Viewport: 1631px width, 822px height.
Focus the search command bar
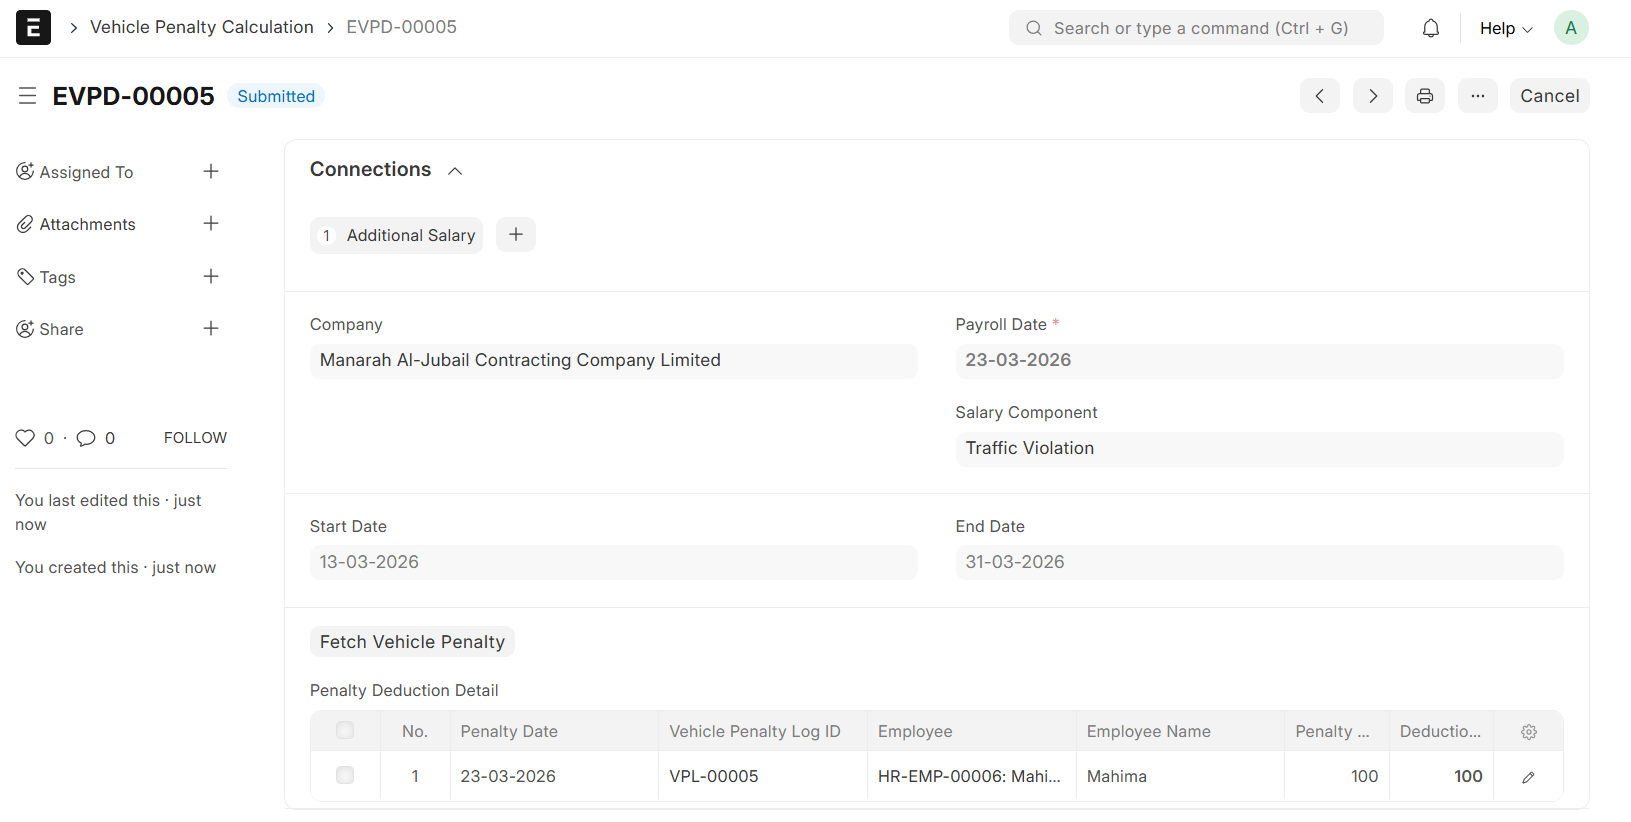click(1196, 28)
